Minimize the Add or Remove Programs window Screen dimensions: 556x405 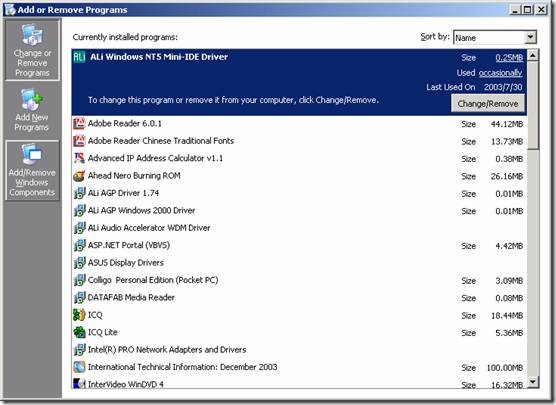516,10
